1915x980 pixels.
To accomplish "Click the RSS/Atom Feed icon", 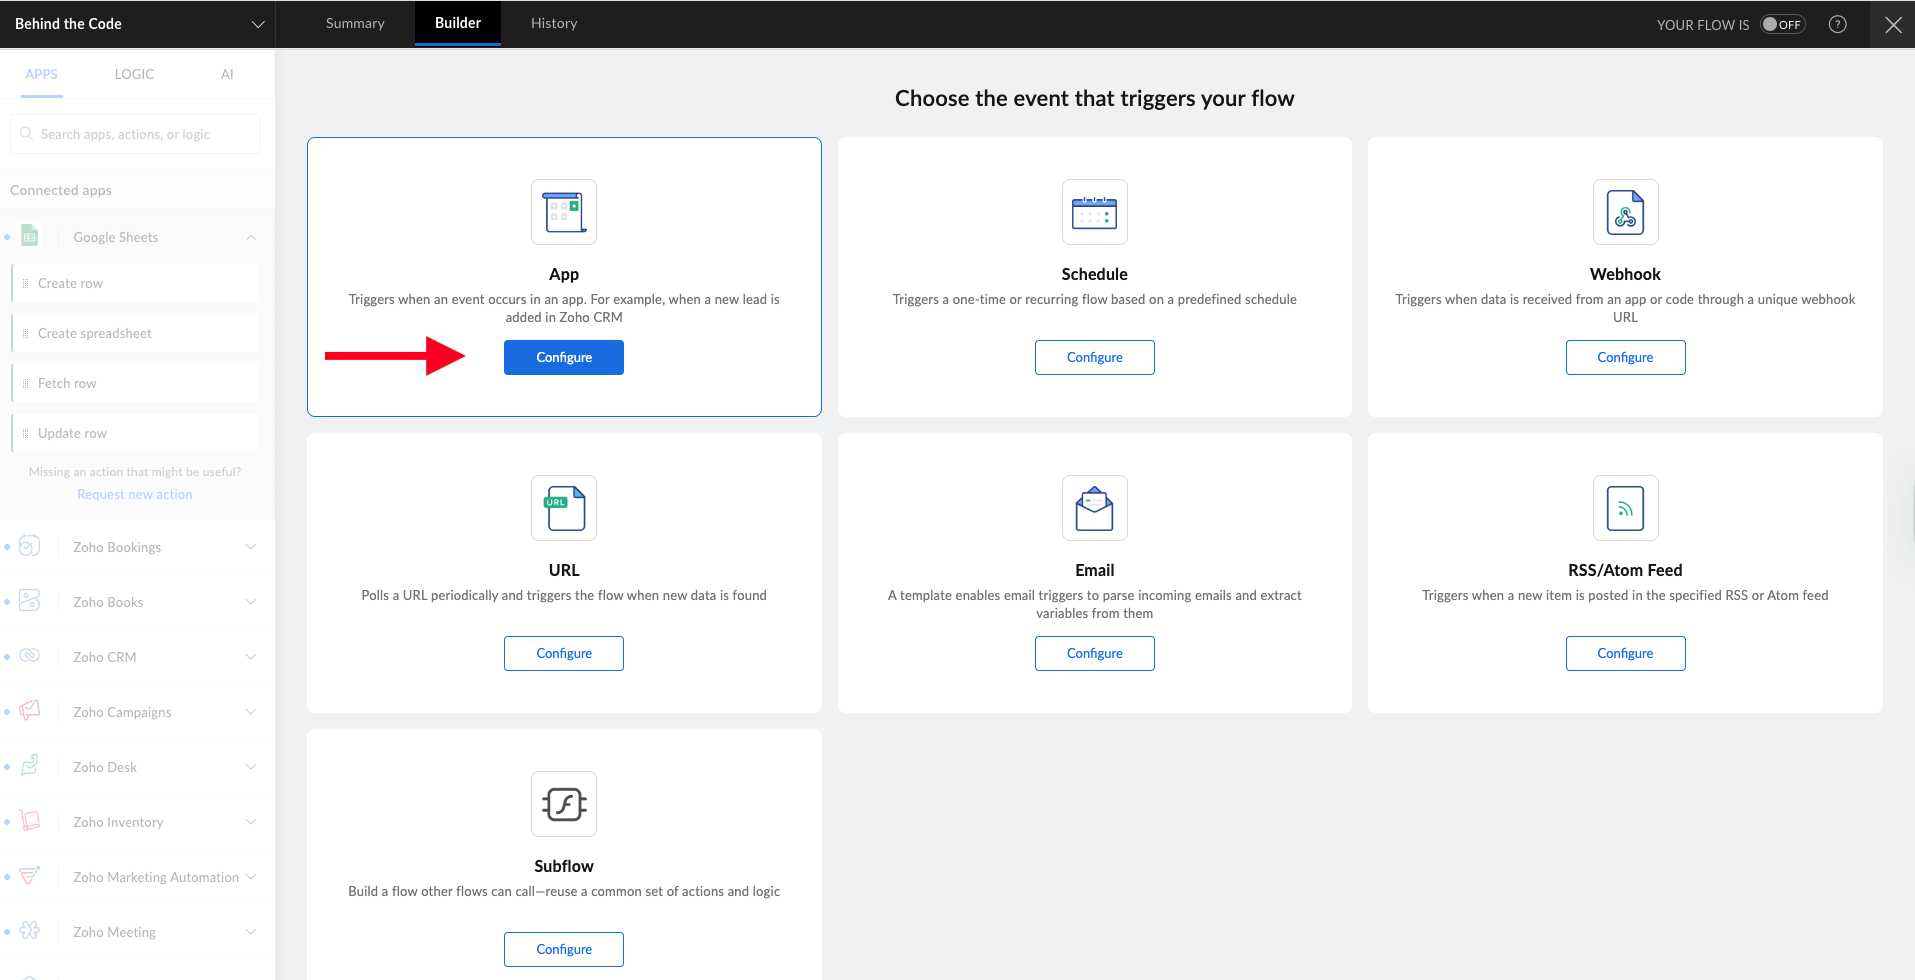I will click(1625, 508).
